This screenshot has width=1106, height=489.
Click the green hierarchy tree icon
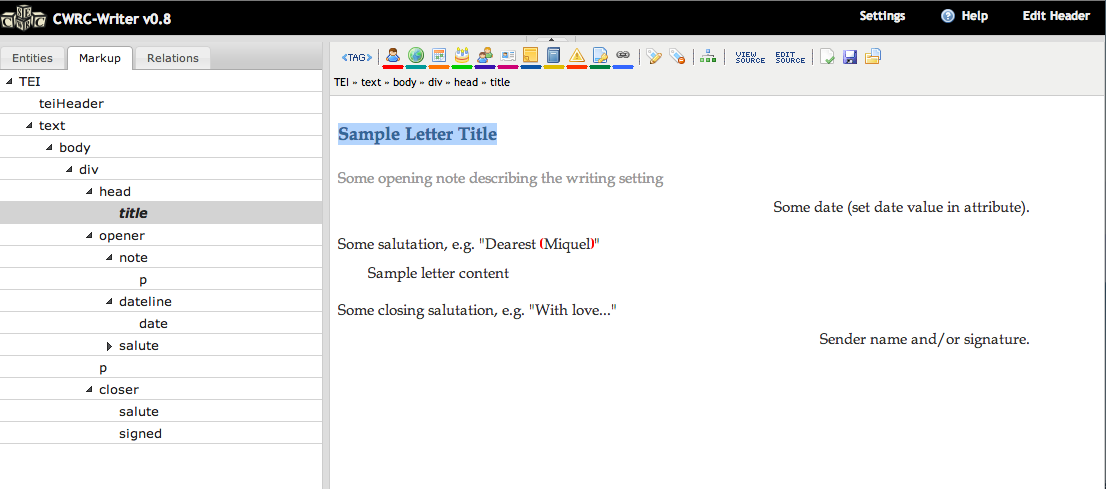click(708, 57)
